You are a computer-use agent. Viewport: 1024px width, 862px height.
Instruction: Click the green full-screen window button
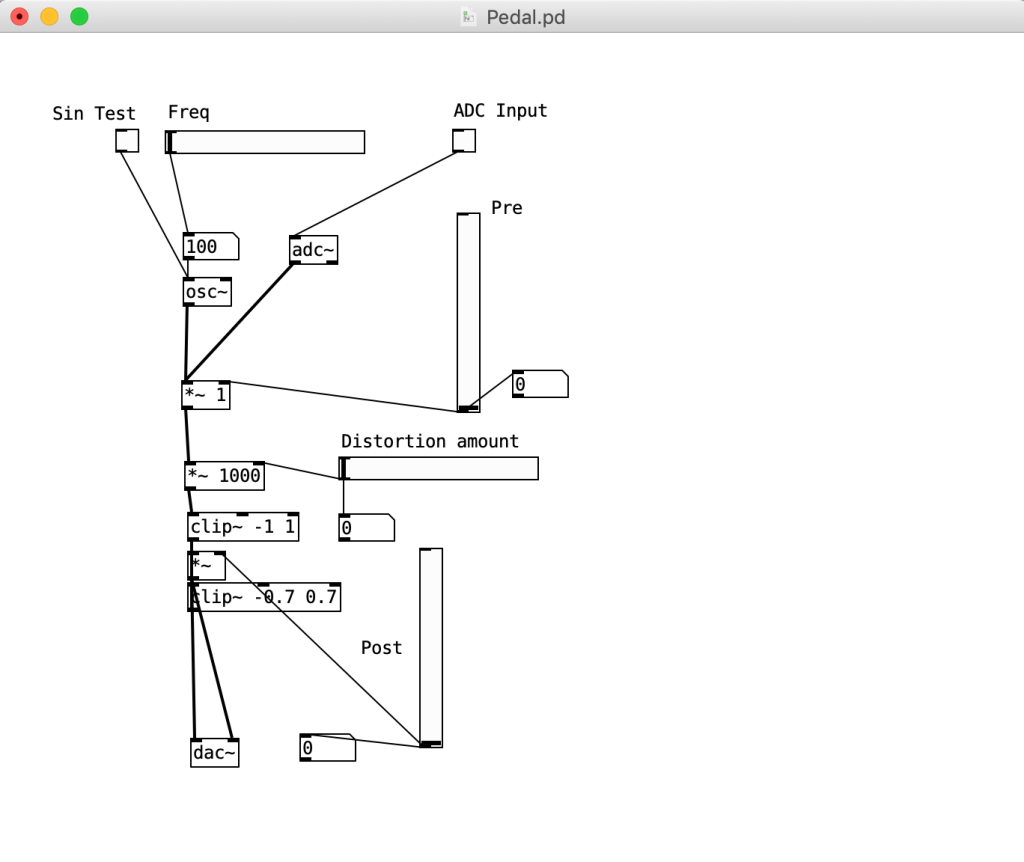pos(79,17)
